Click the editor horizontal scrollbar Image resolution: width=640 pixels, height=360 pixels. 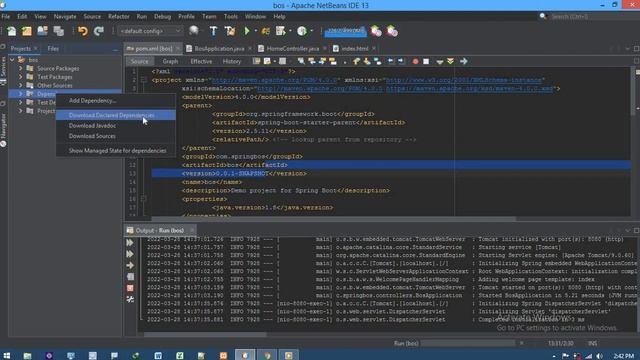coord(334,218)
